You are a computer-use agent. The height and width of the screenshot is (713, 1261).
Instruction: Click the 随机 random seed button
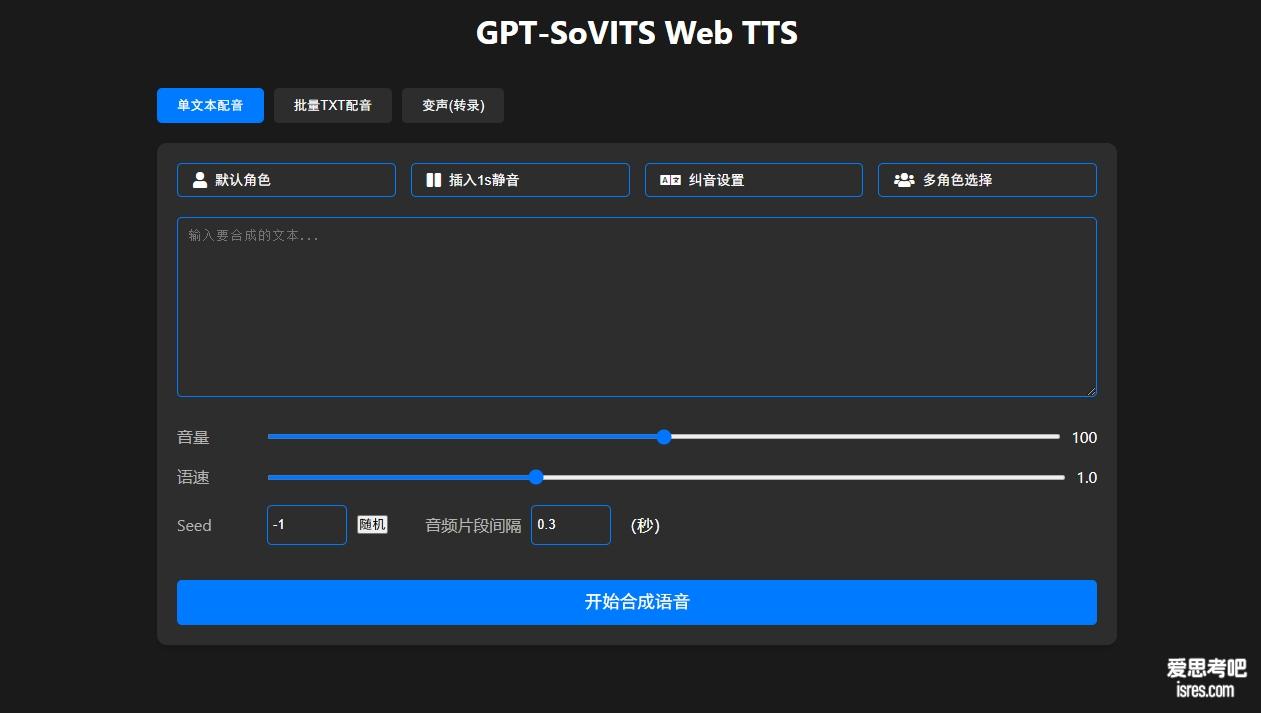pyautogui.click(x=372, y=525)
